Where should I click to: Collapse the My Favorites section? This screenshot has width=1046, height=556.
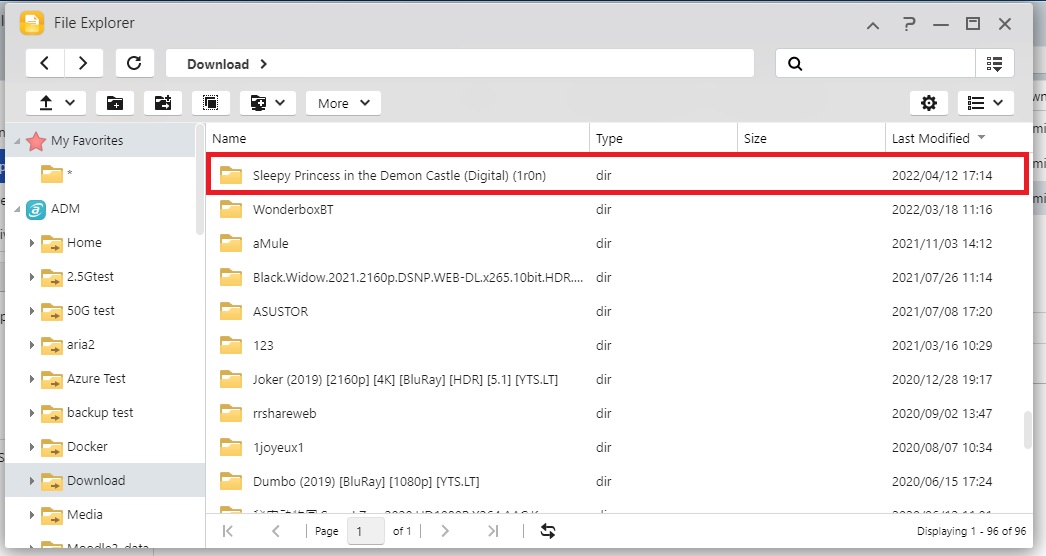(x=17, y=141)
